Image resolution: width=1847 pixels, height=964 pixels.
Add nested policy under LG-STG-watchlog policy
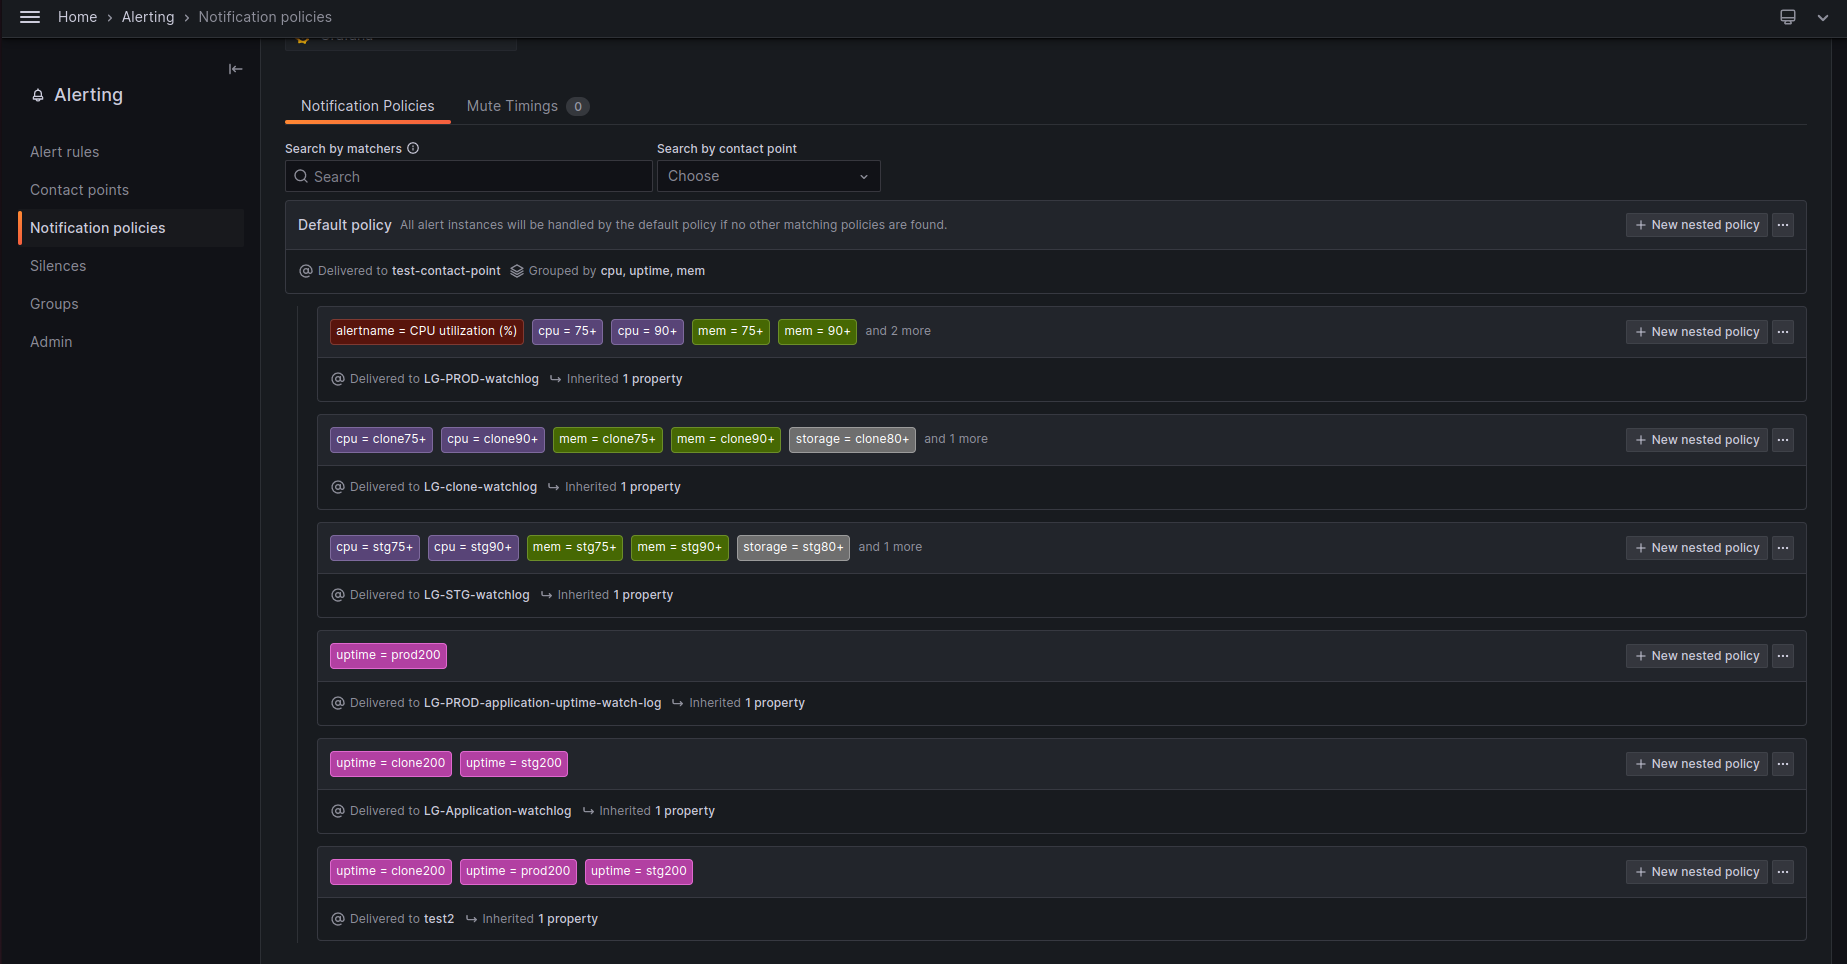1697,548
